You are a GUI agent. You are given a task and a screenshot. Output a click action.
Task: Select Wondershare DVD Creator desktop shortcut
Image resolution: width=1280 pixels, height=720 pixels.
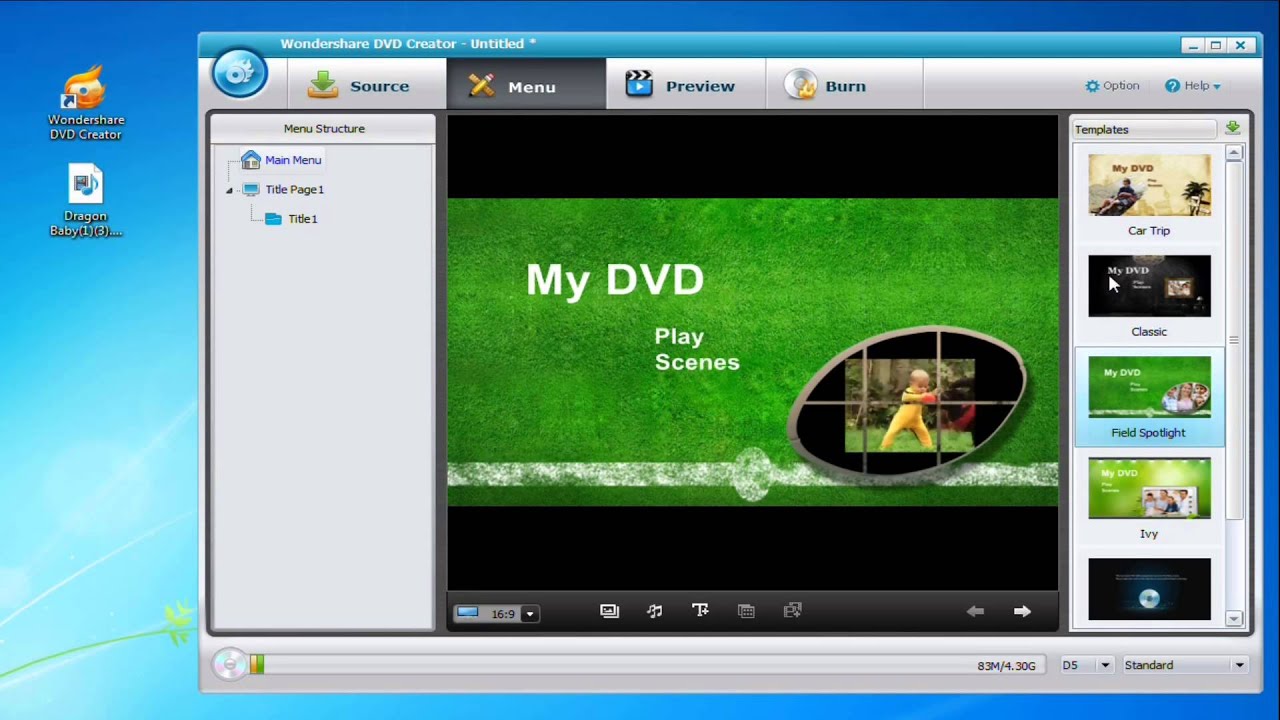pyautogui.click(x=86, y=103)
